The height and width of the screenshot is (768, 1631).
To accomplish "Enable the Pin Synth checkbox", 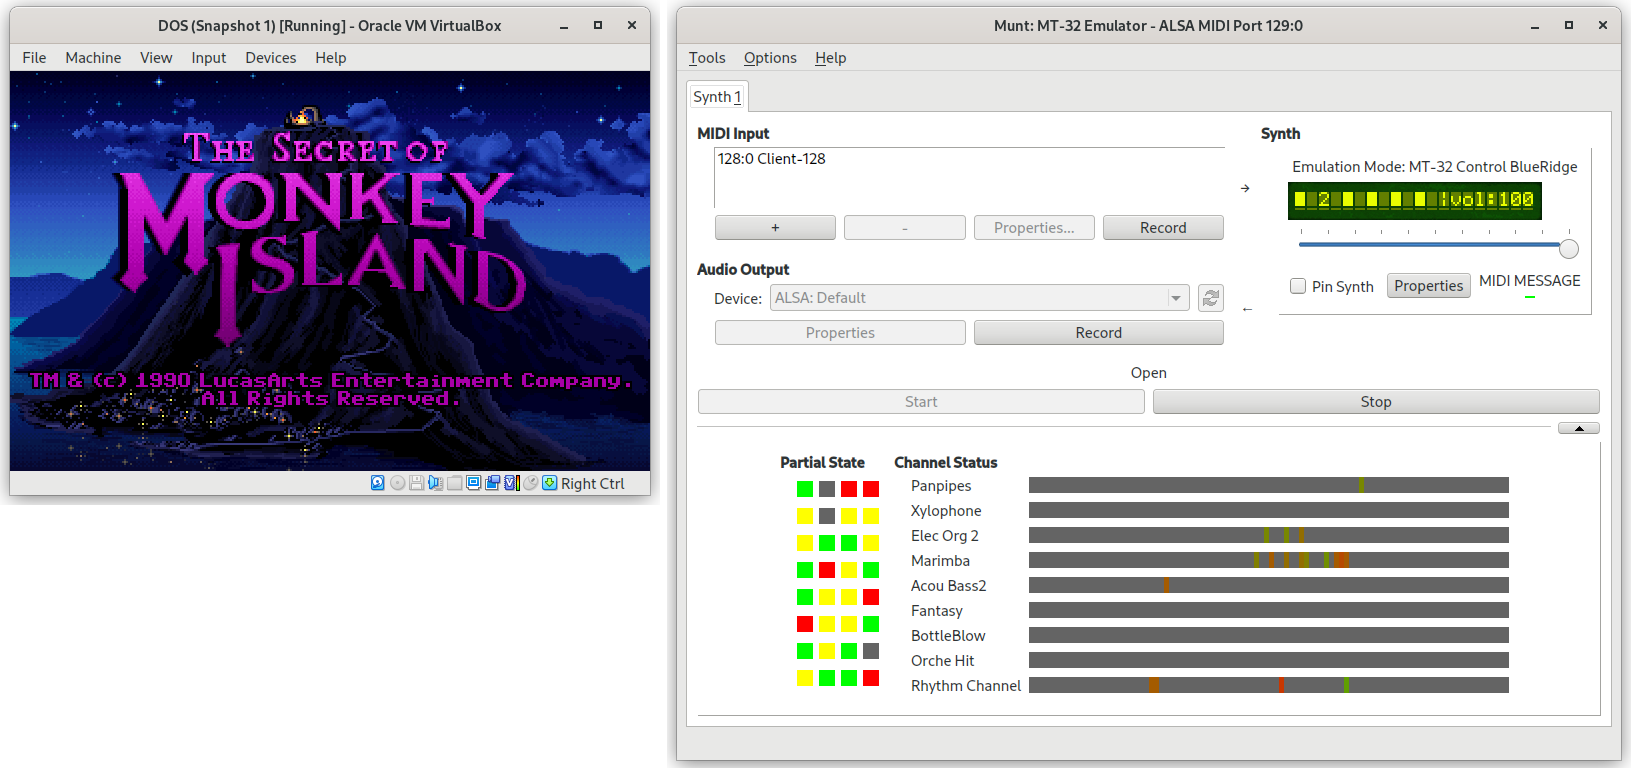I will (x=1298, y=286).
